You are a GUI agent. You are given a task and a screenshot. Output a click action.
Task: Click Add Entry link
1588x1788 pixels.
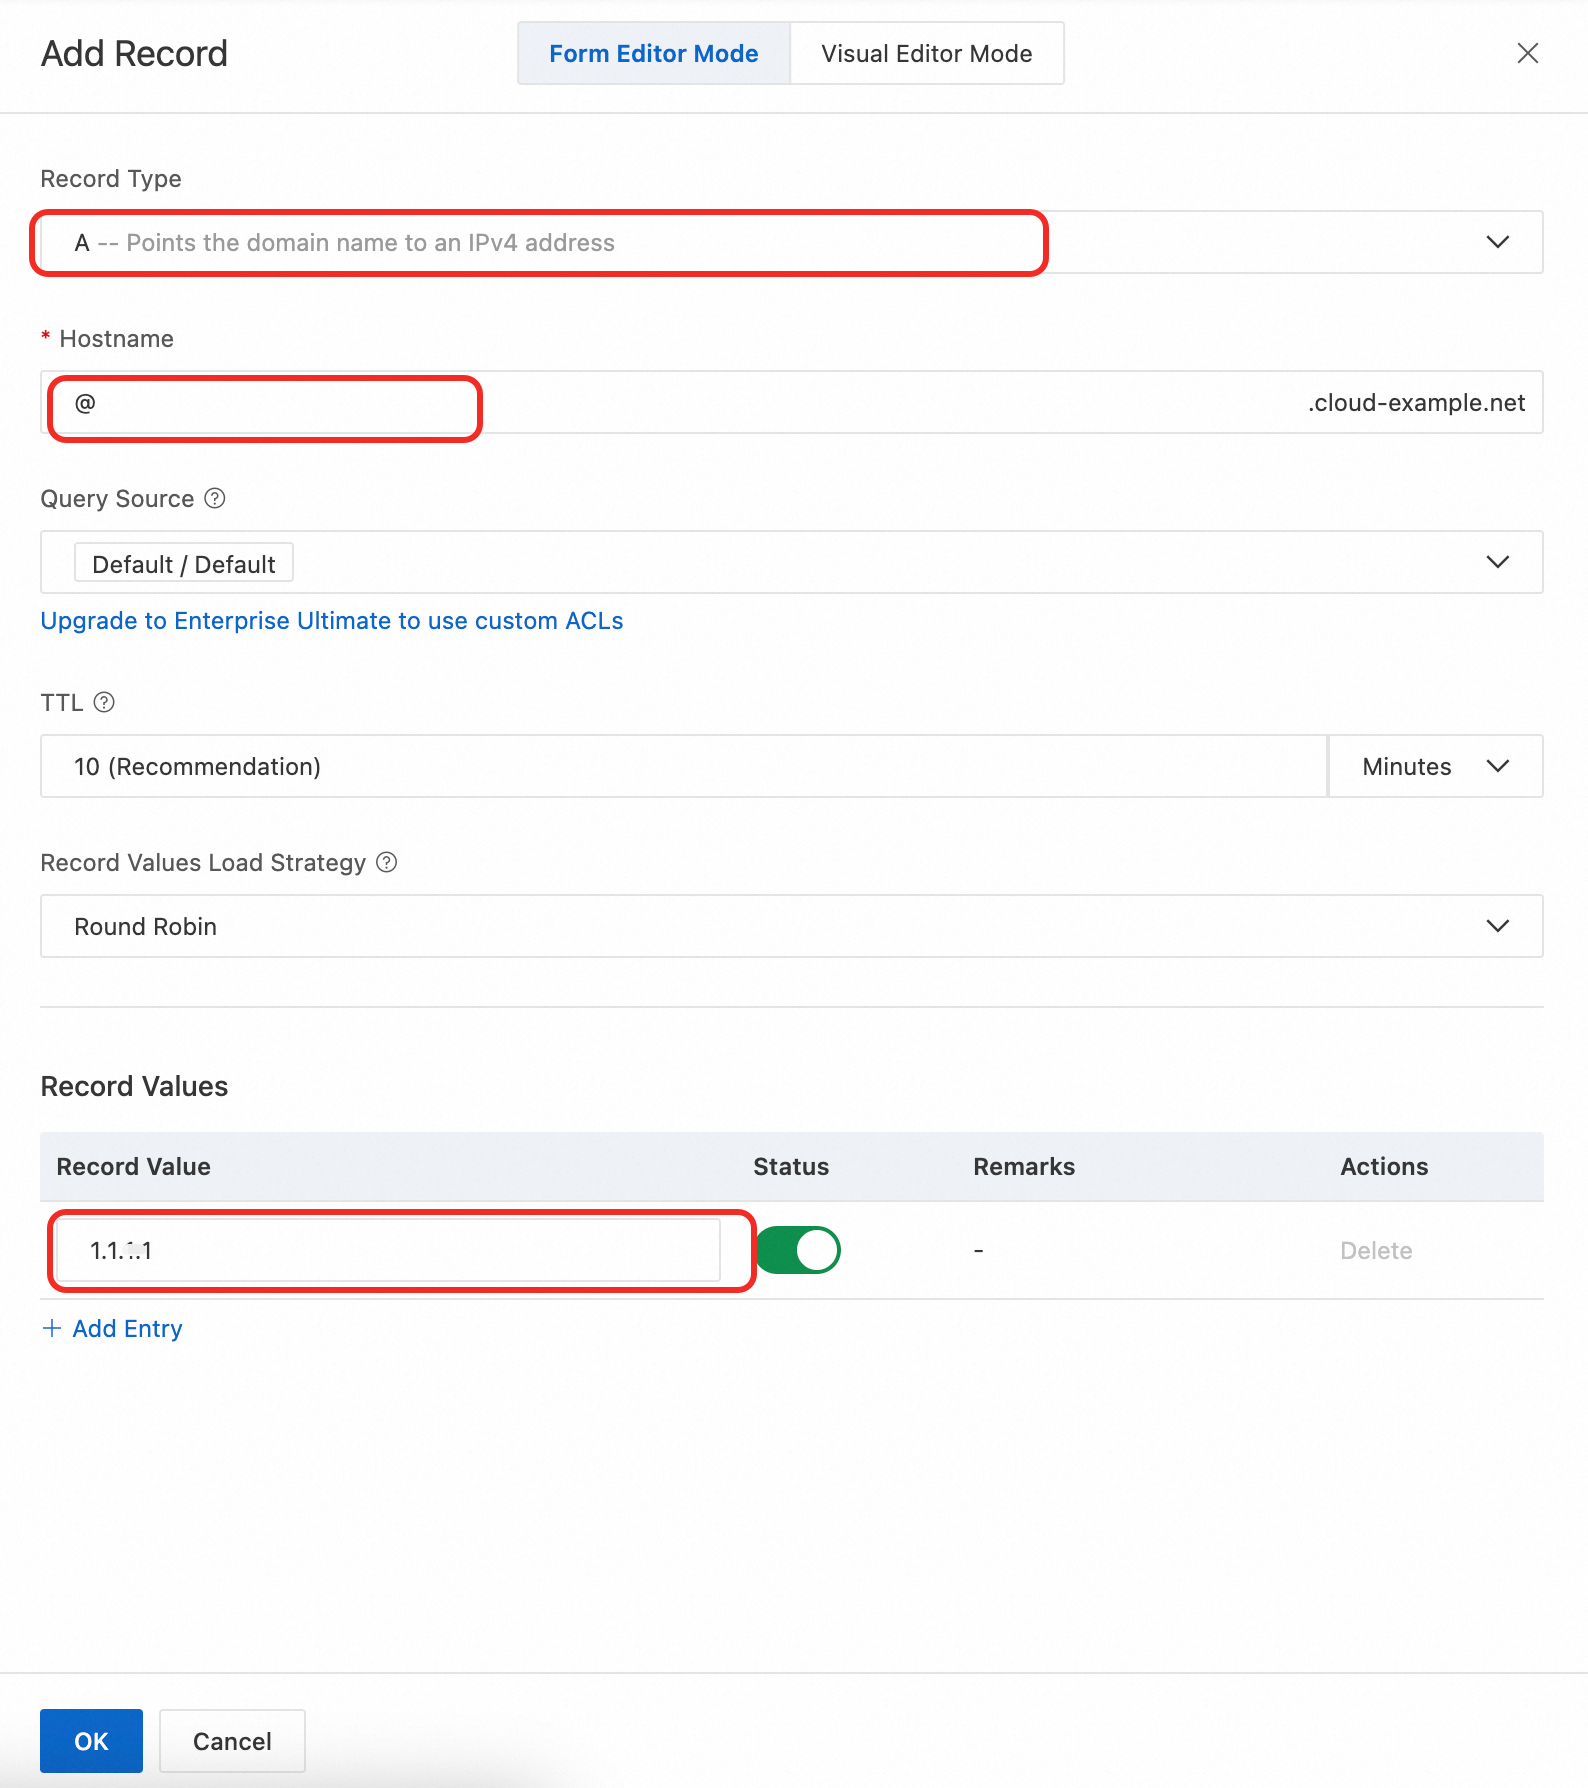click(x=127, y=1328)
